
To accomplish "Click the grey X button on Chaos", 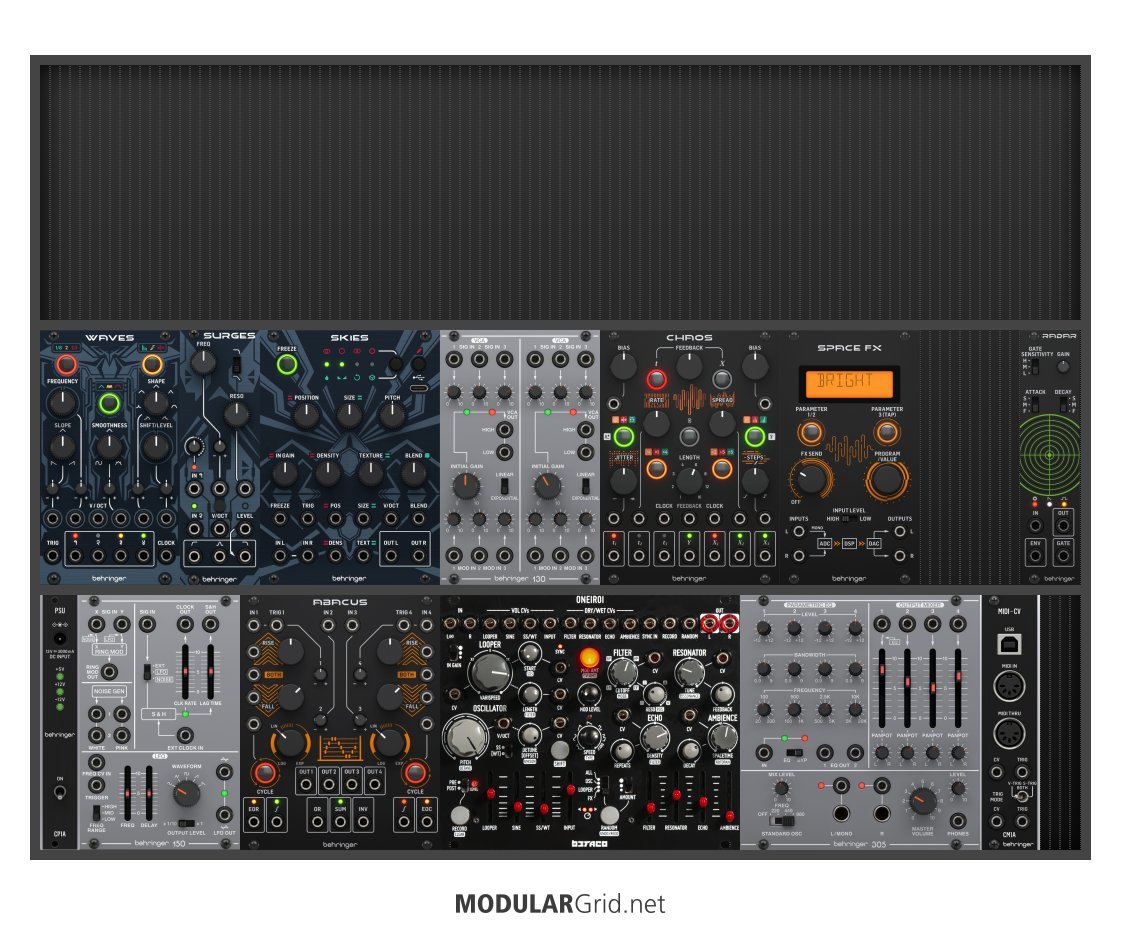I will 722,379.
